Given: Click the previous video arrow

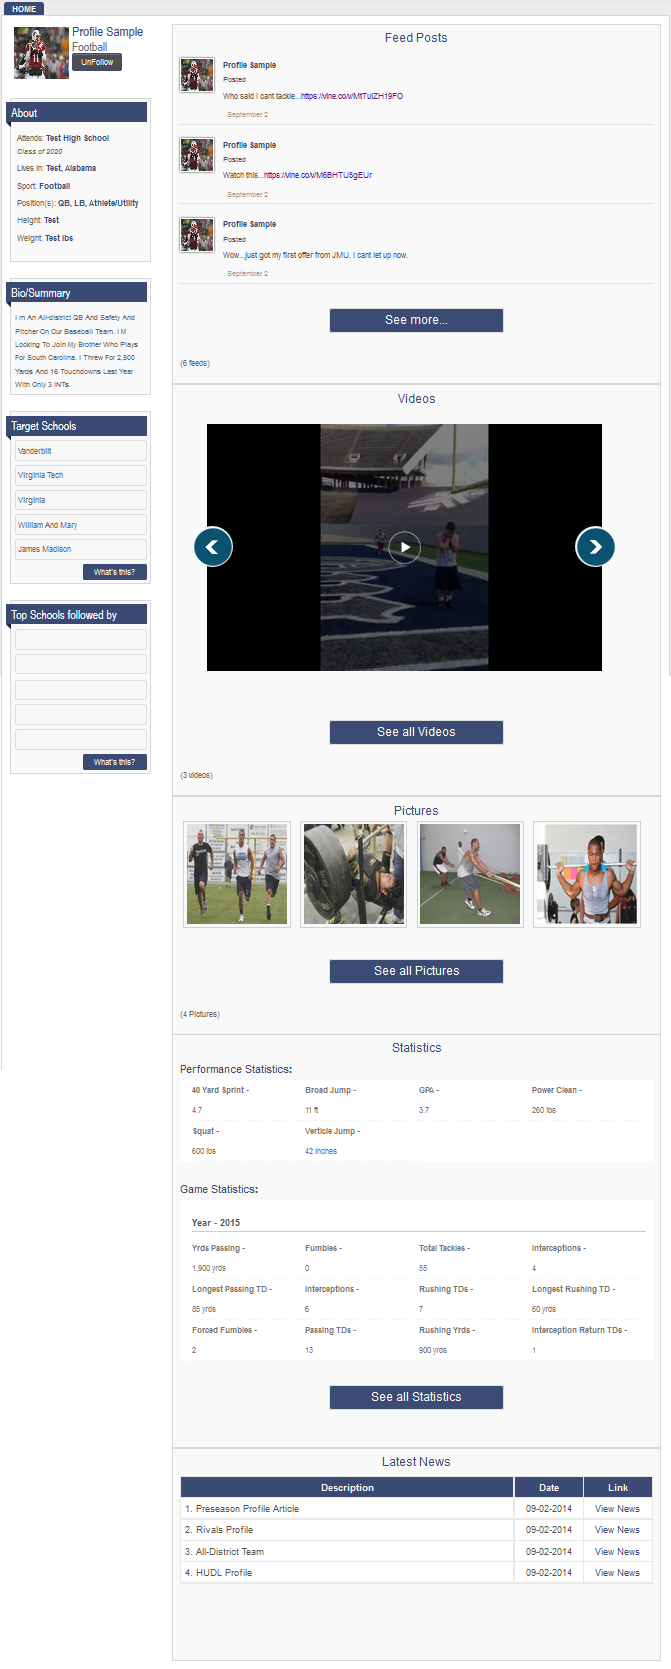Looking at the screenshot, I should pos(213,547).
